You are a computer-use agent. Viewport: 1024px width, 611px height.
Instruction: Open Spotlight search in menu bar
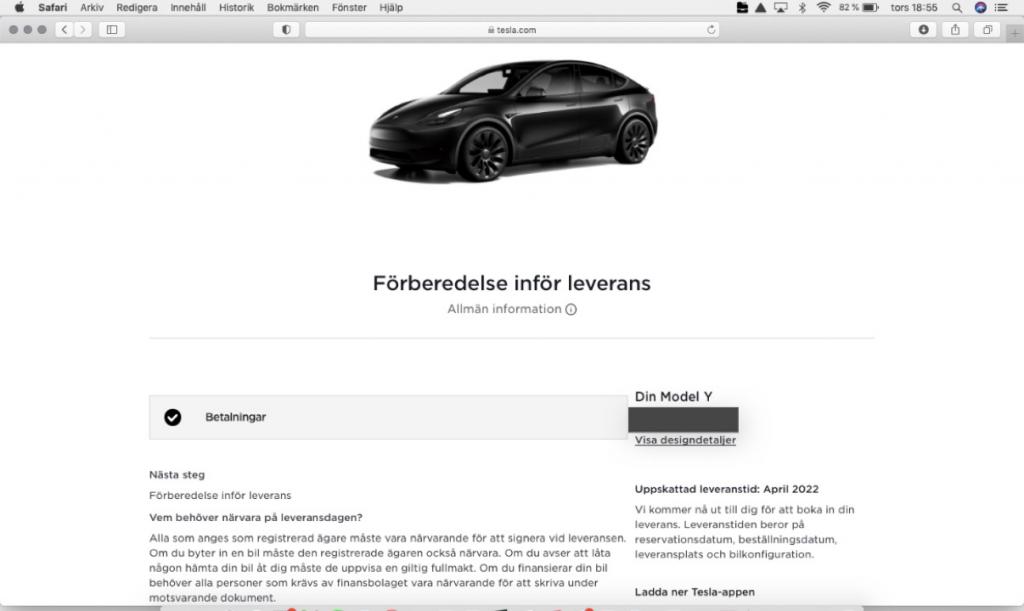(x=957, y=8)
